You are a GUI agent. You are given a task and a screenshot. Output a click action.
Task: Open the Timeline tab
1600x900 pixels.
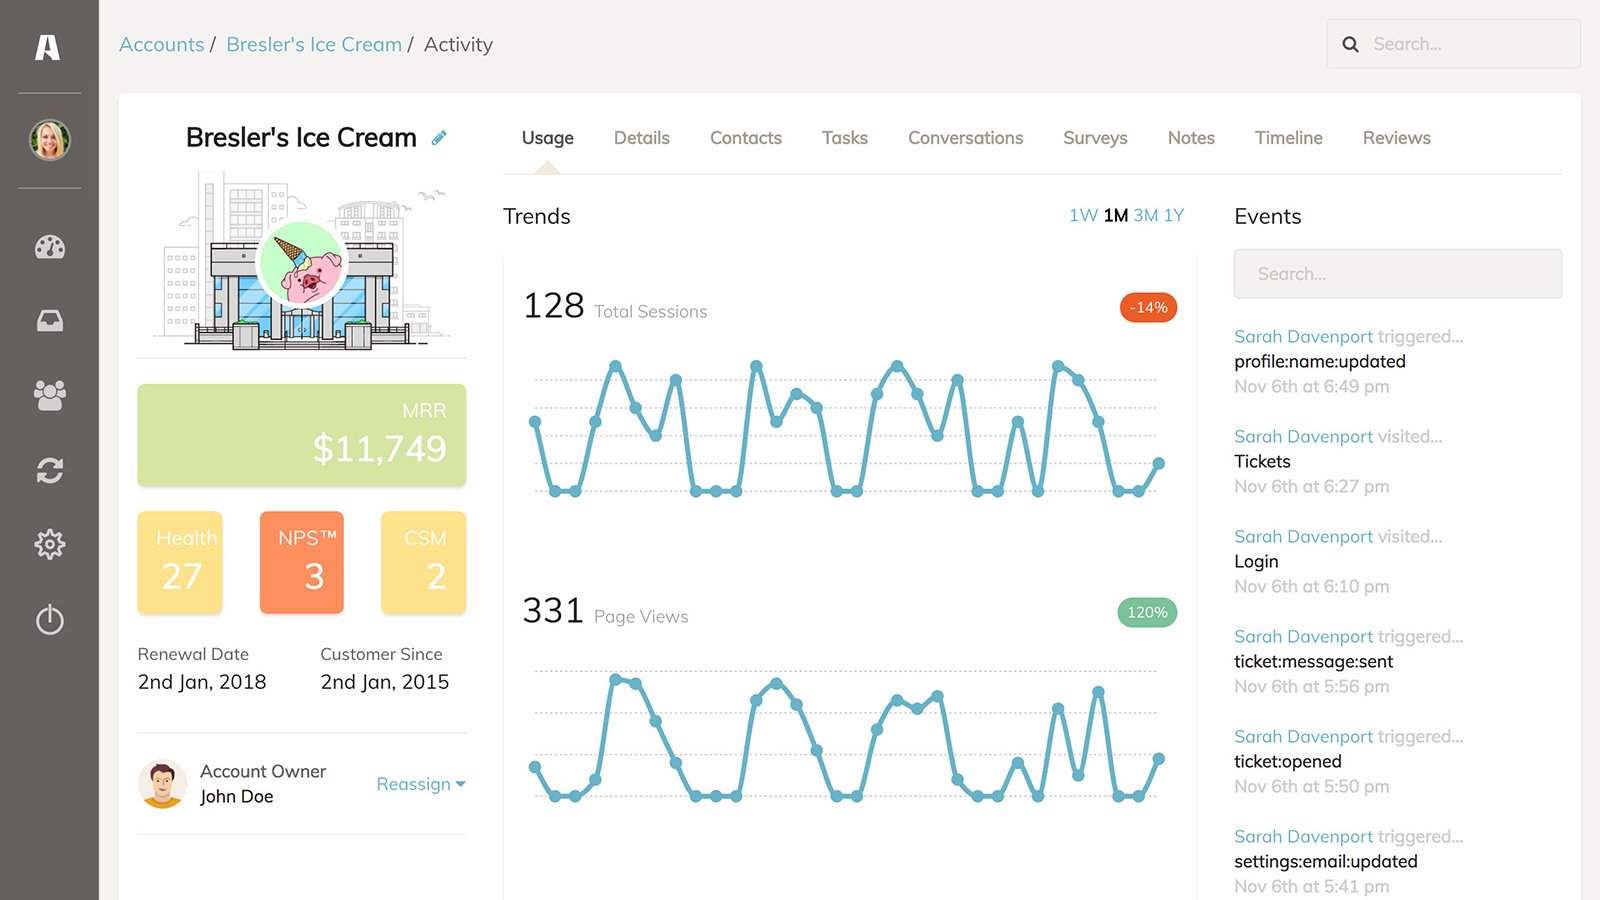(x=1288, y=137)
